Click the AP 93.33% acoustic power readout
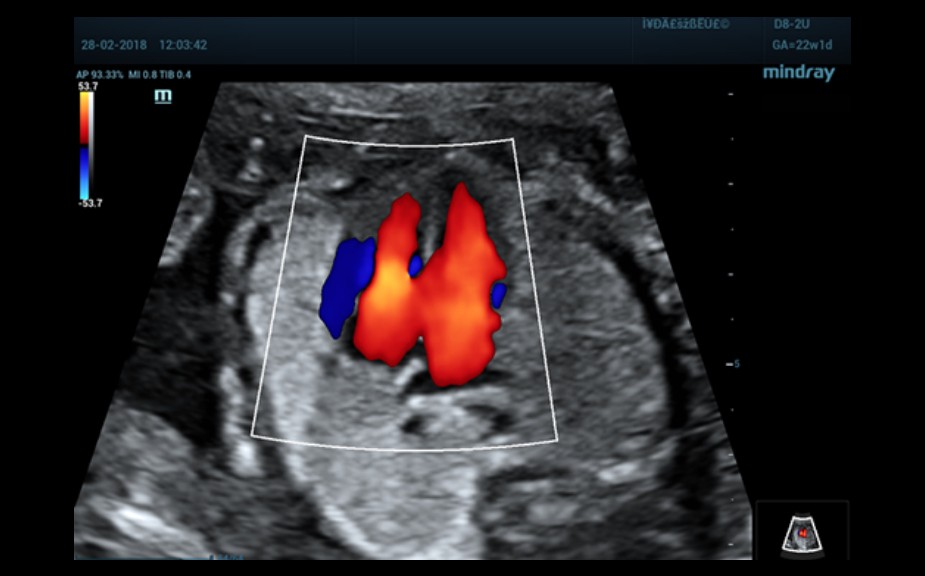The height and width of the screenshot is (576, 925). tap(103, 75)
